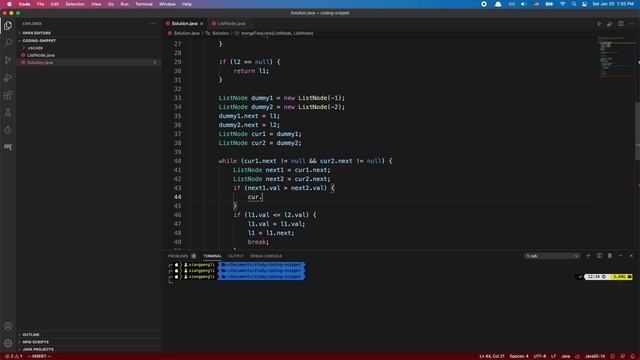640x360 pixels.
Task: Click the feedback icon in status bar
Action: (x=622, y=356)
